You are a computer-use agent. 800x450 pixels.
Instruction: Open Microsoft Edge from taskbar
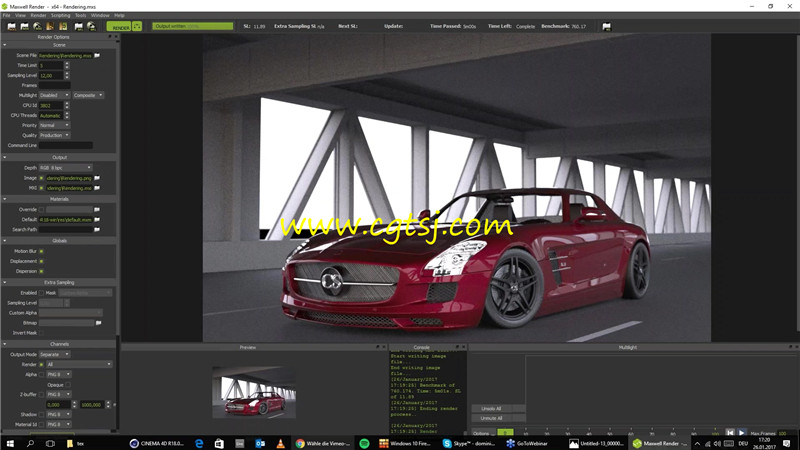coord(199,443)
